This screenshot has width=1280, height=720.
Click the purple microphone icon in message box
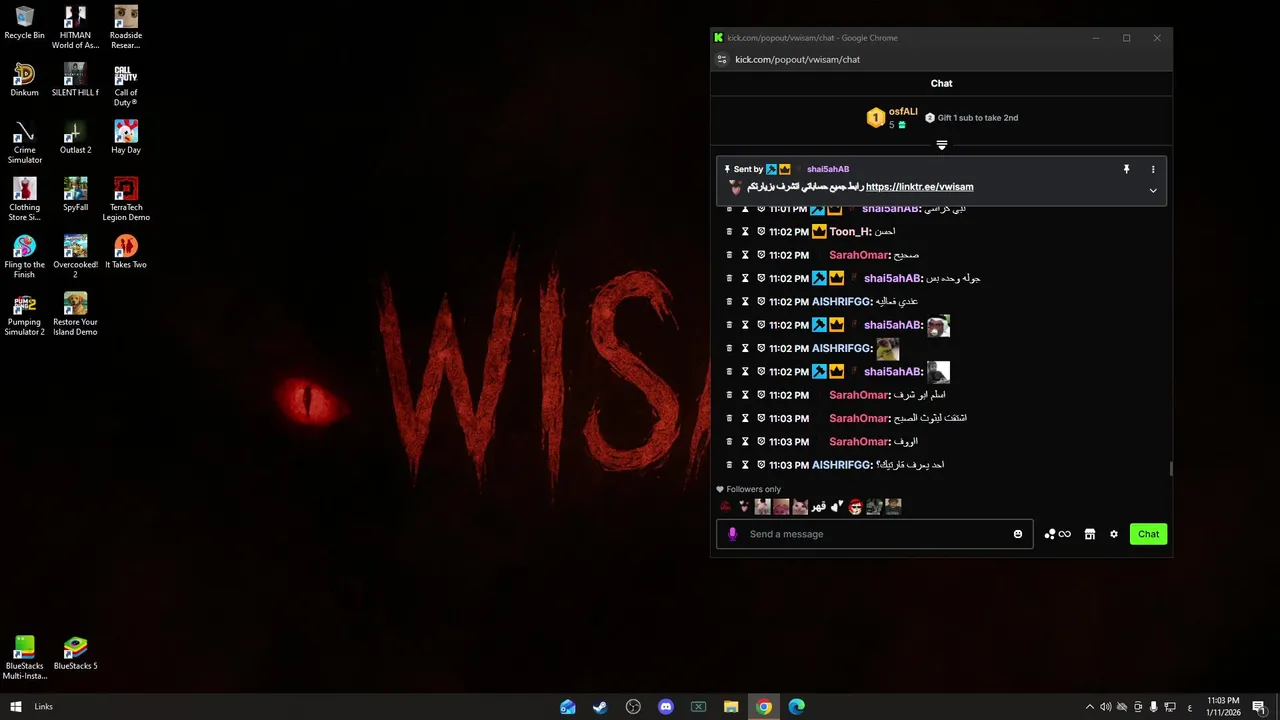click(732, 534)
